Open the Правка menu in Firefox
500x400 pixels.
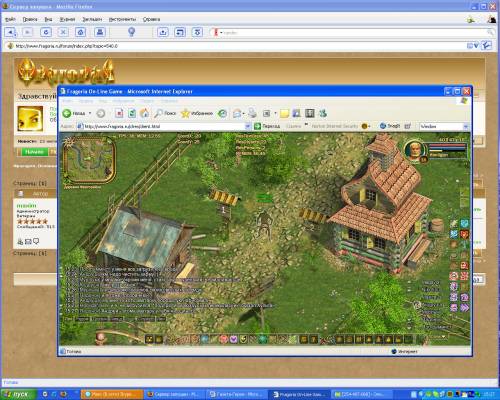click(x=30, y=19)
